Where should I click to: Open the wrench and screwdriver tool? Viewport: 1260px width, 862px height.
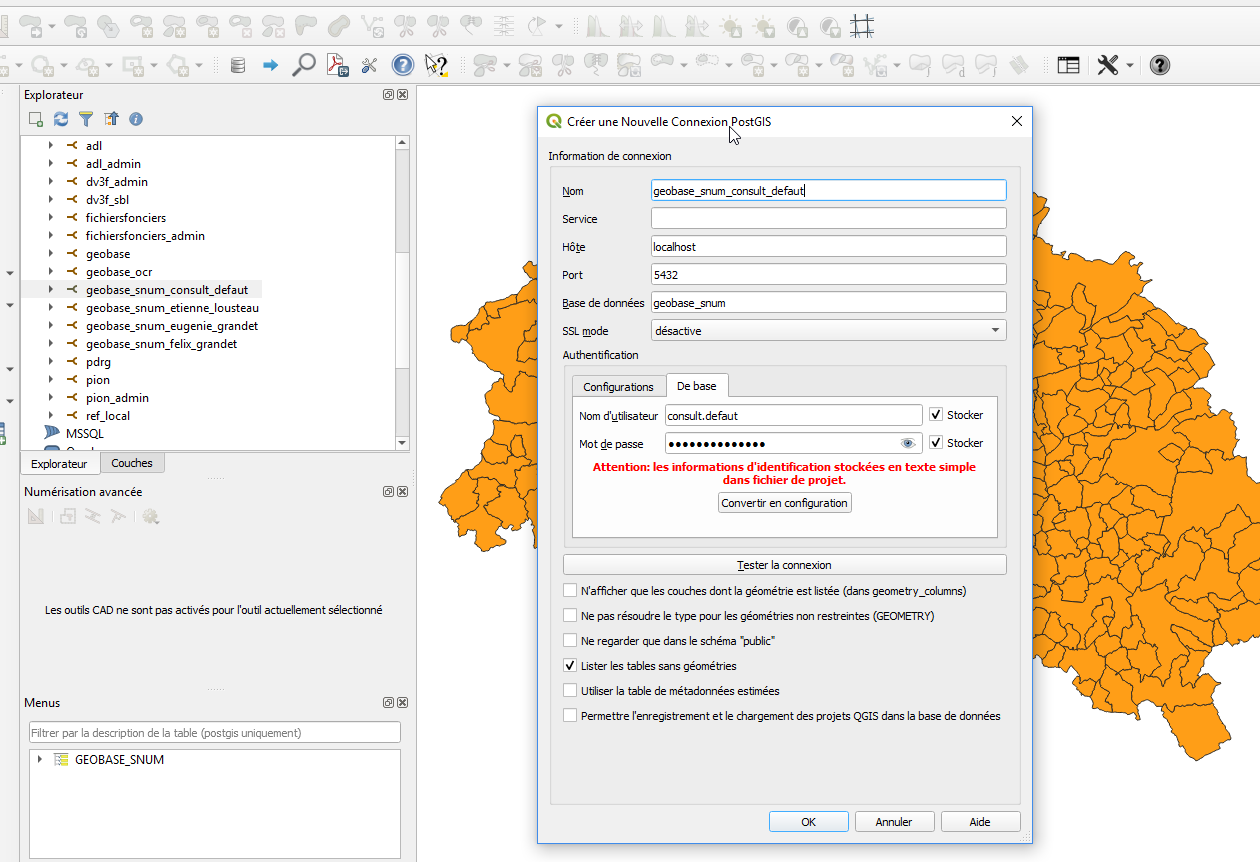[x=369, y=66]
